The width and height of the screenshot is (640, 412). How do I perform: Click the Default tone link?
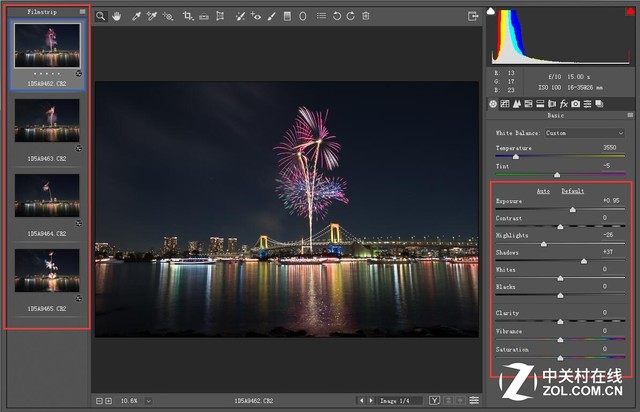pyautogui.click(x=573, y=191)
